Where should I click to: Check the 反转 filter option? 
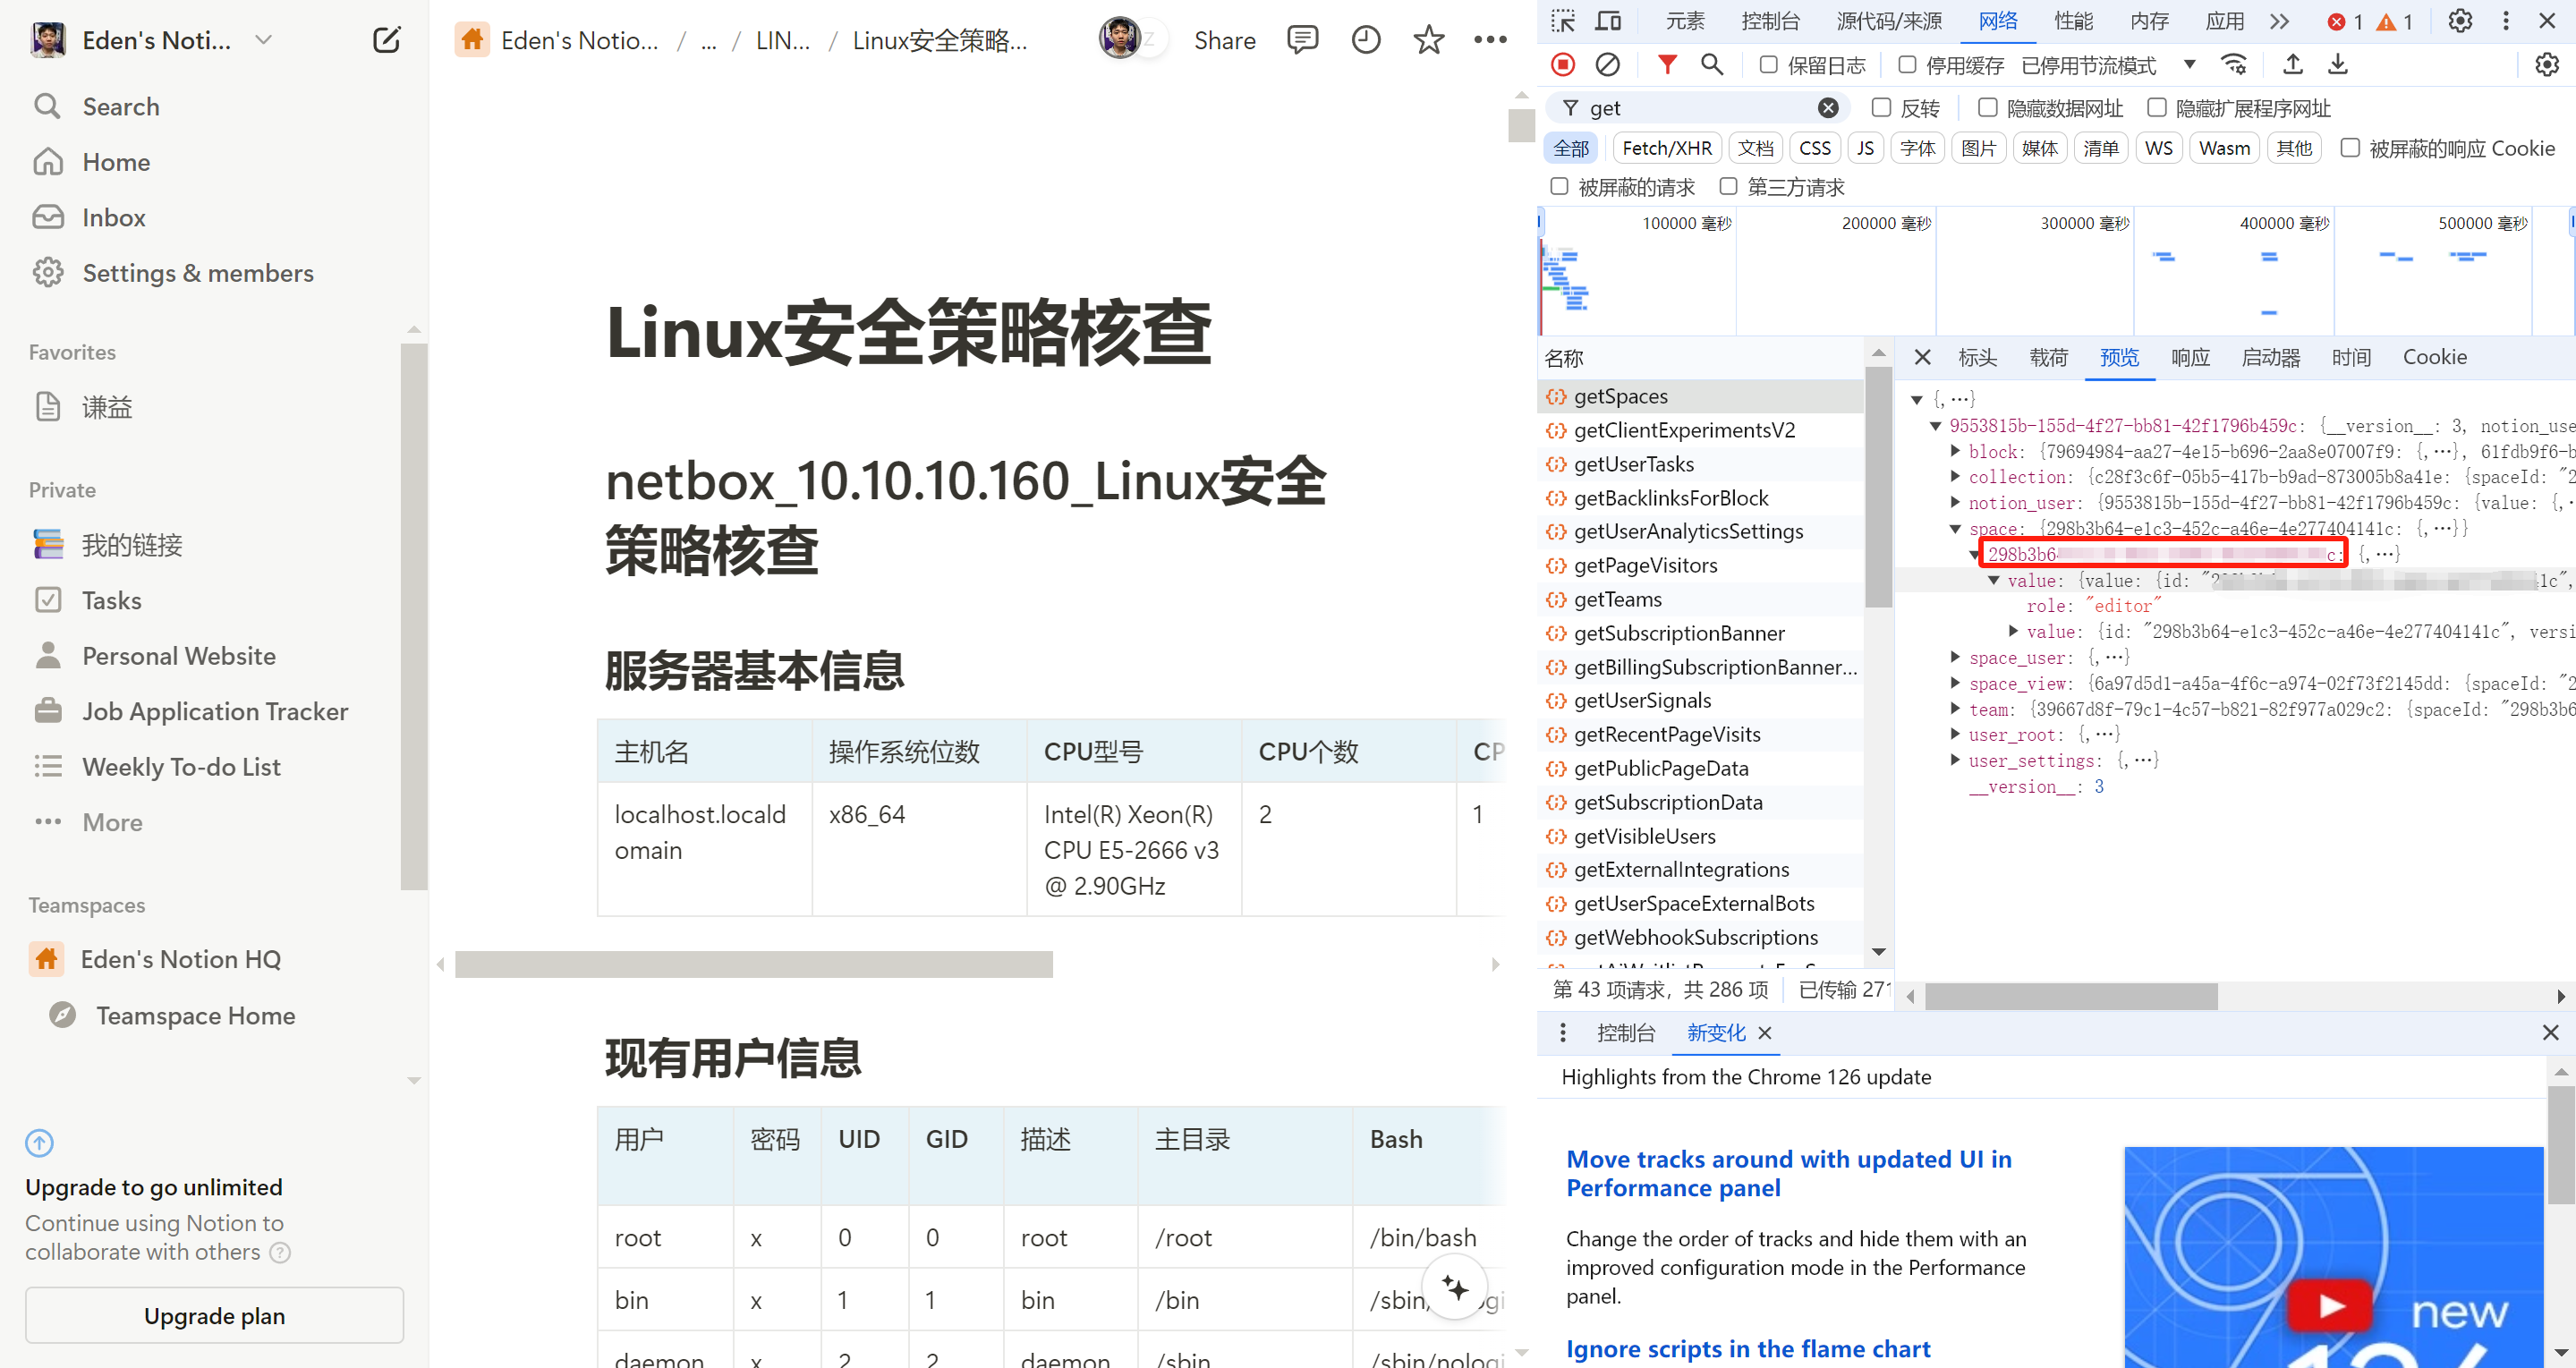pyautogui.click(x=1881, y=108)
